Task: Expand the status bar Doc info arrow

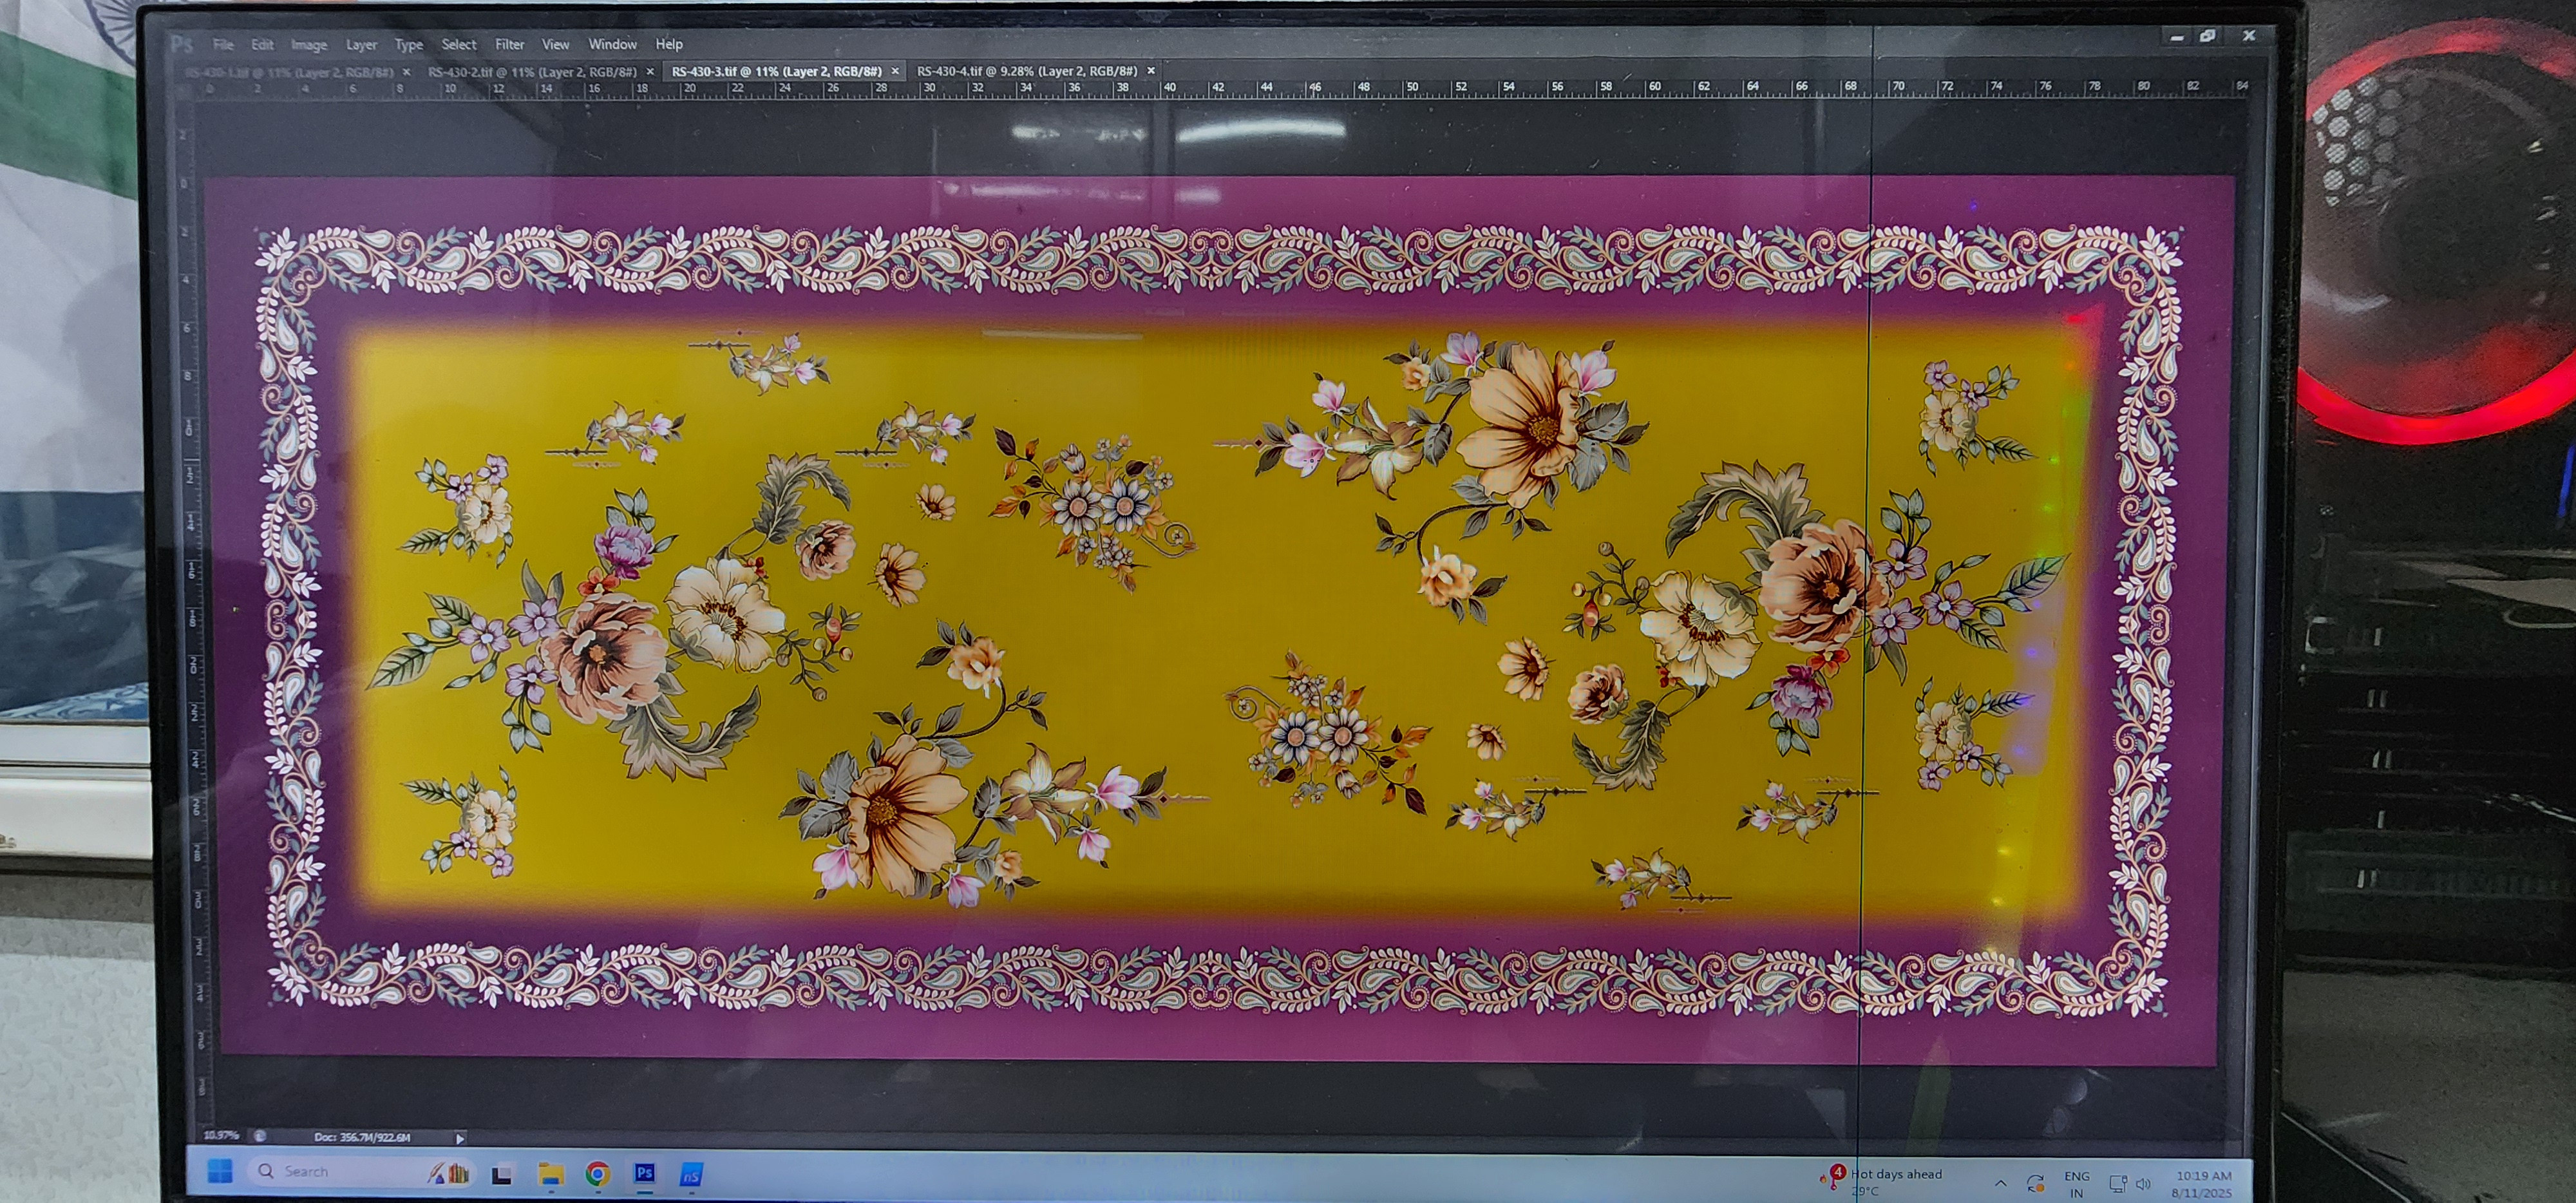Action: (x=460, y=1138)
